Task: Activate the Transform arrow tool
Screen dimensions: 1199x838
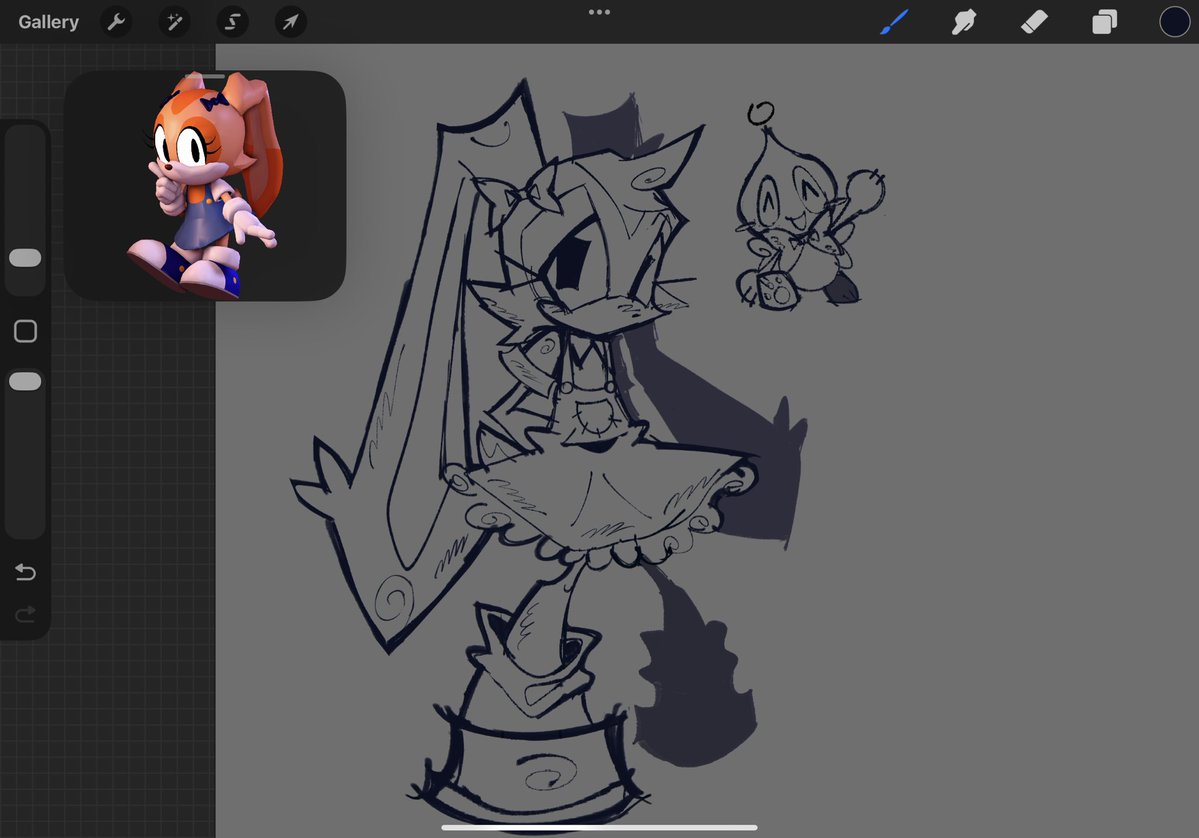Action: click(x=291, y=22)
